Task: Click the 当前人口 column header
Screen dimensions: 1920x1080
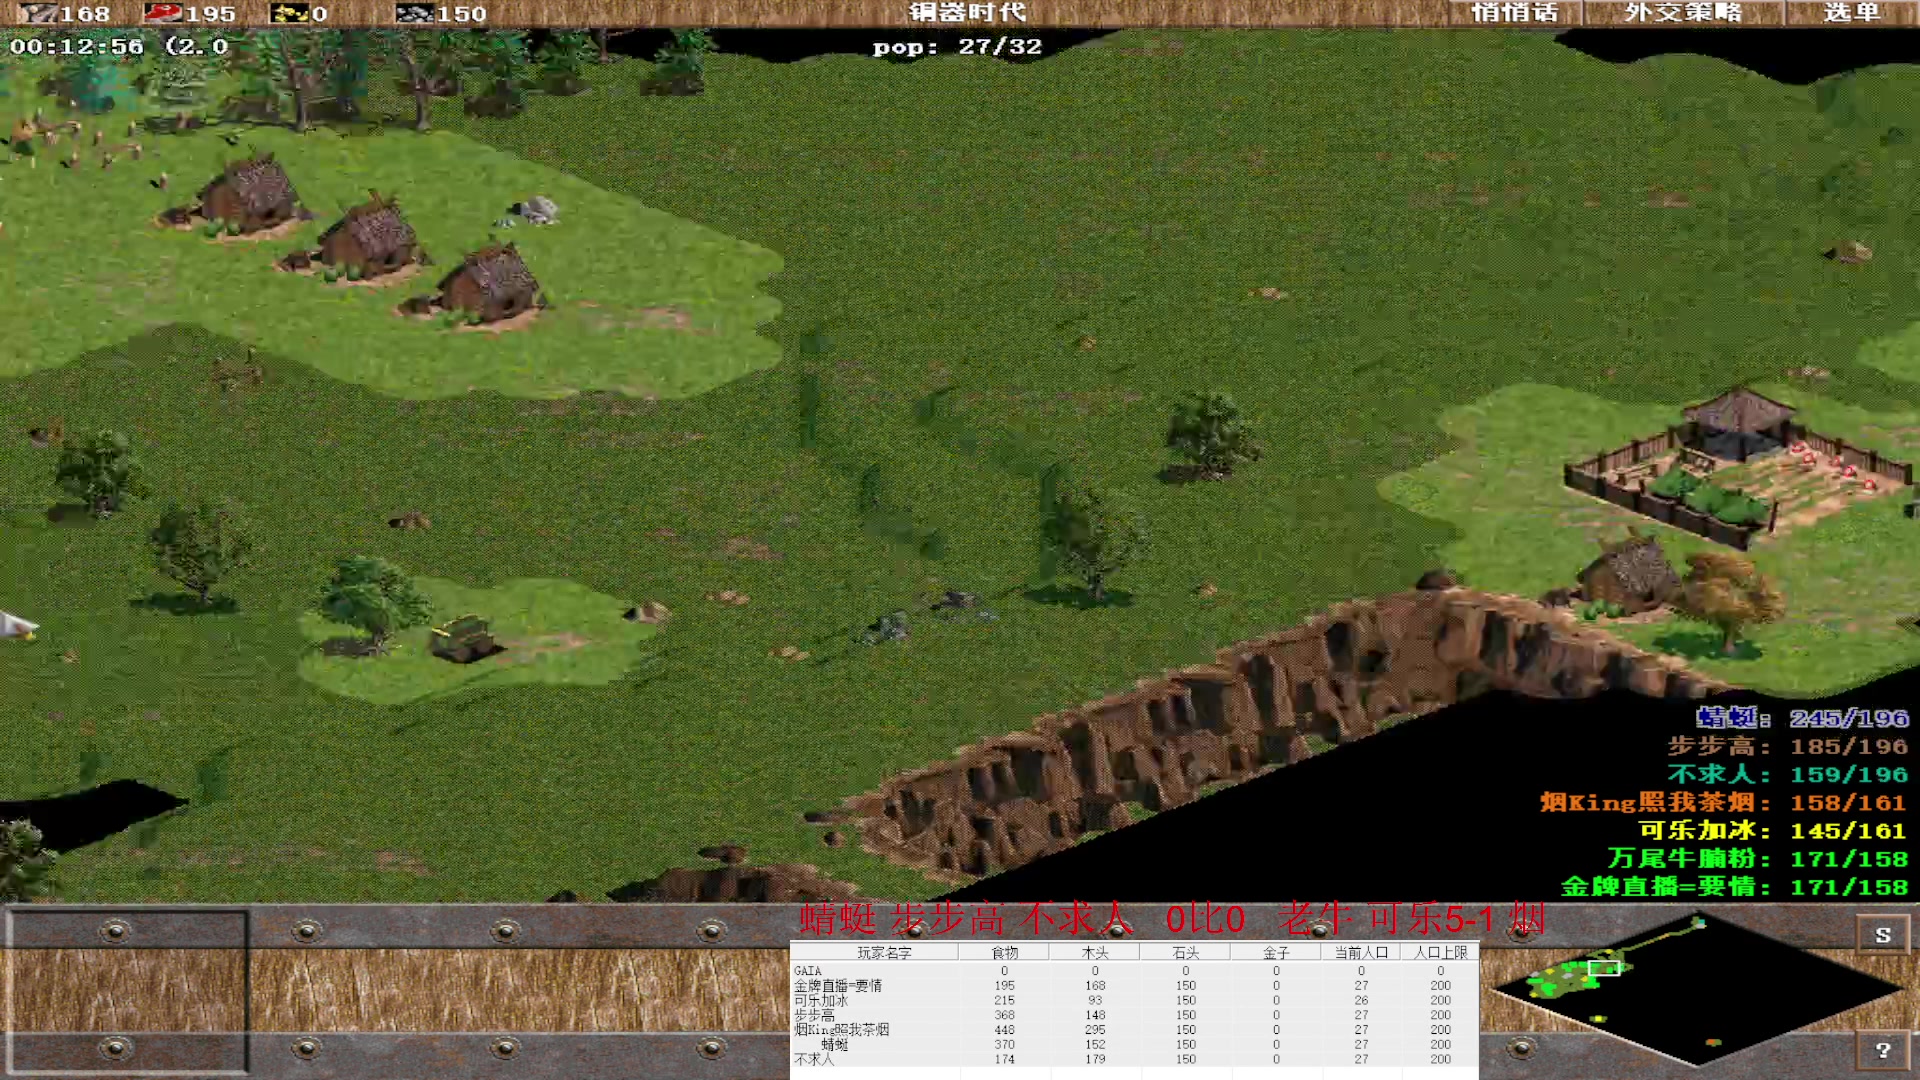Action: (x=1361, y=953)
